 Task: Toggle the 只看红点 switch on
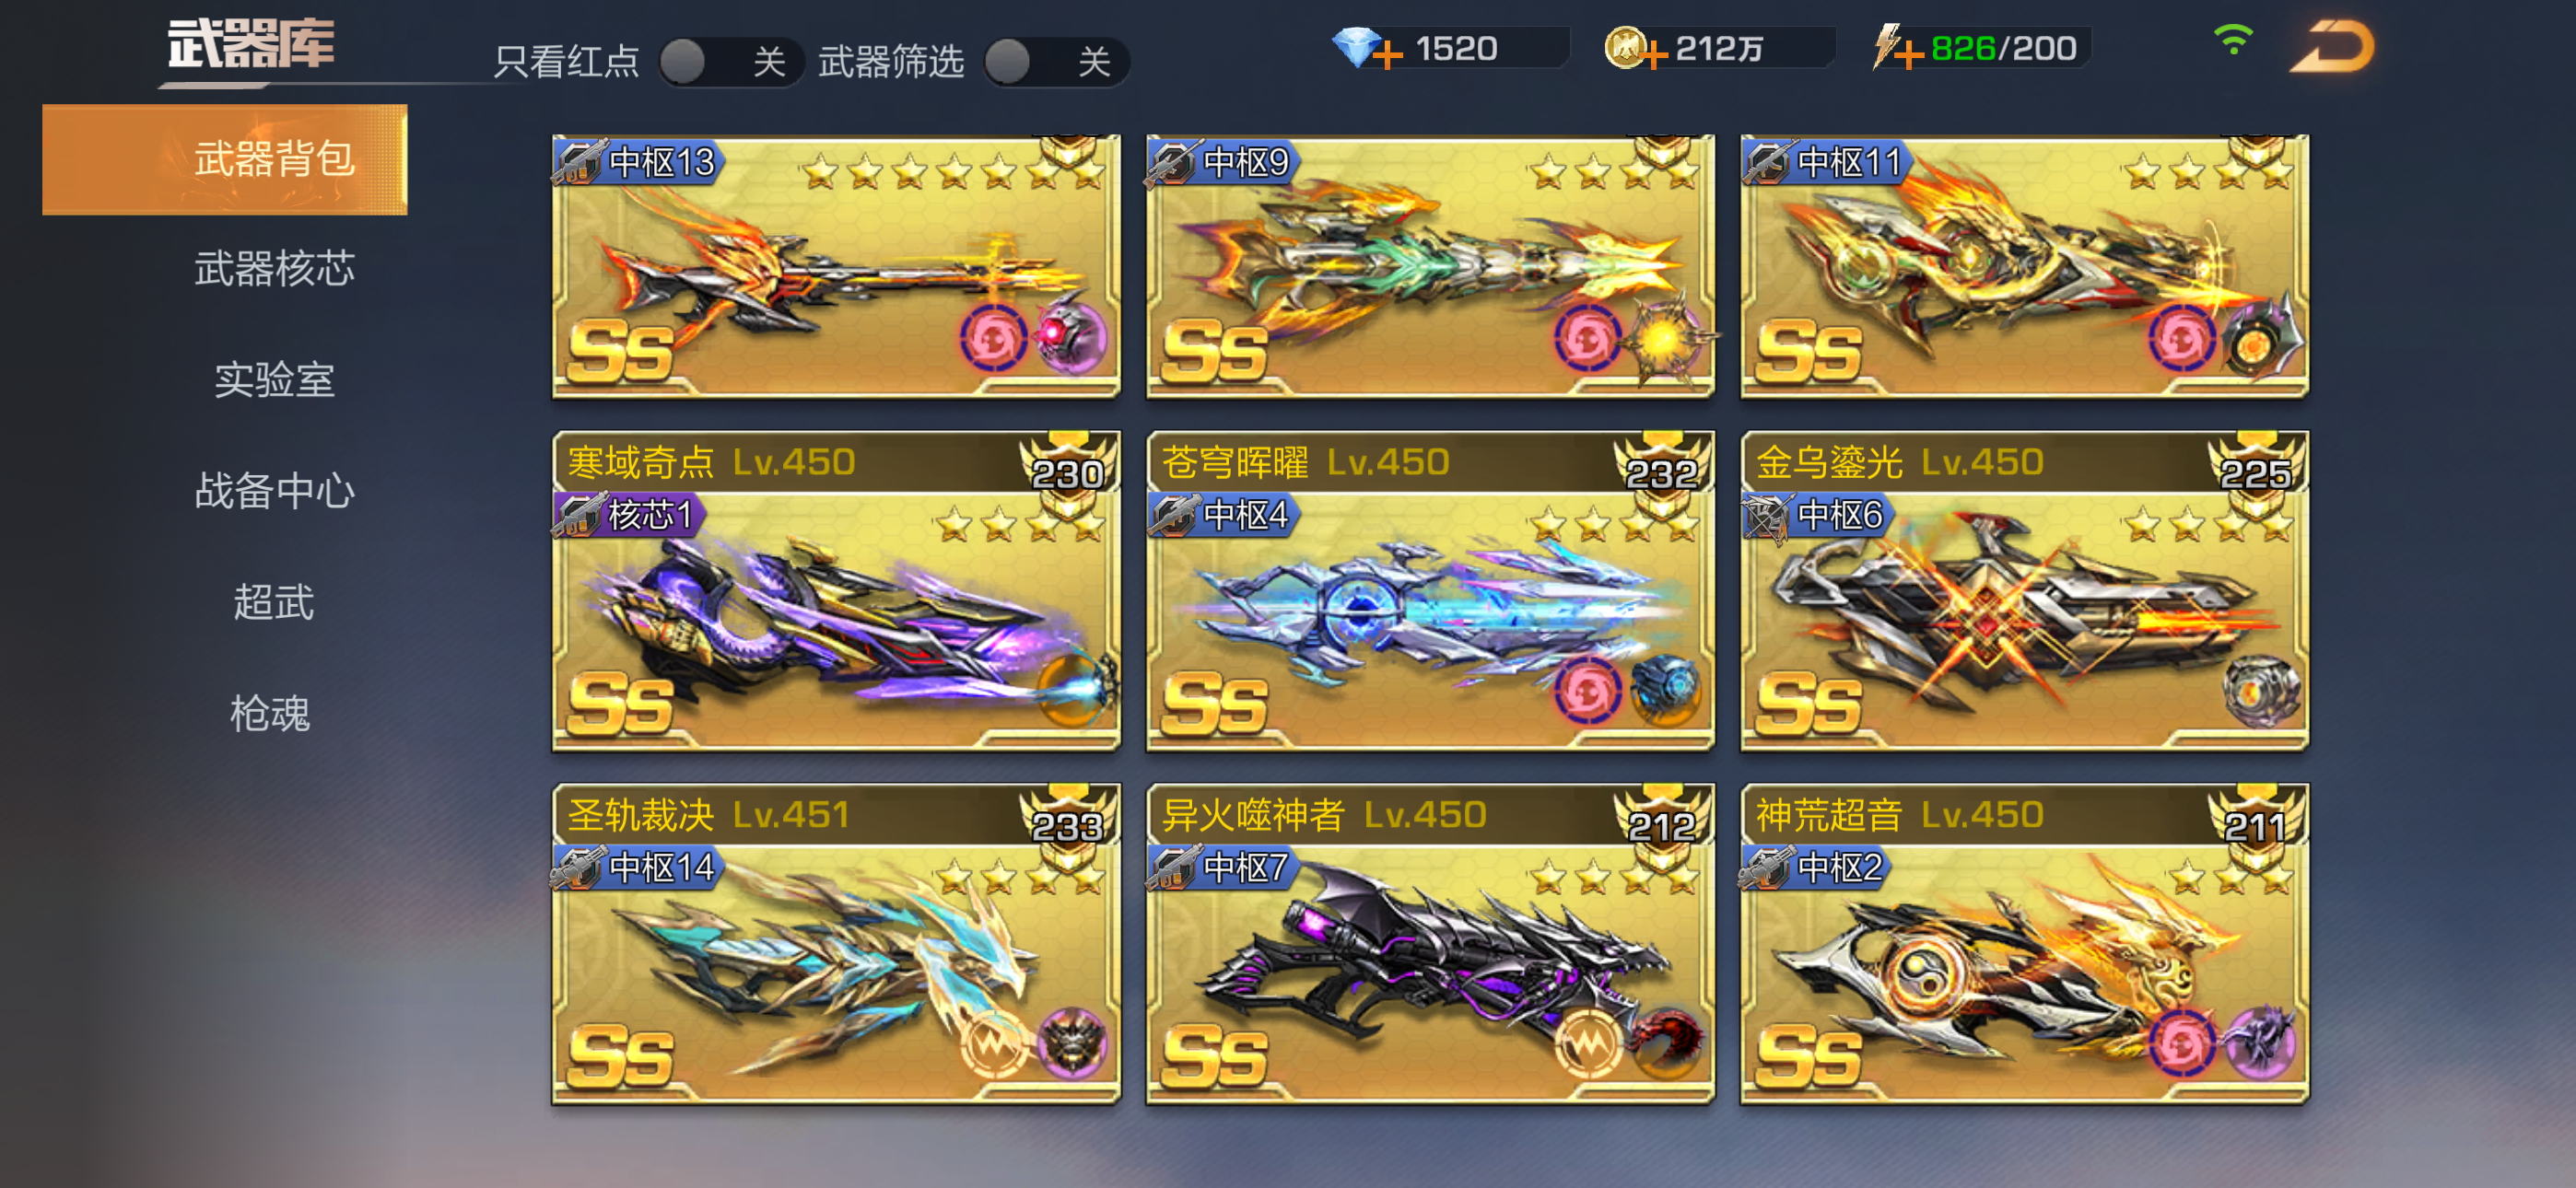[731, 62]
